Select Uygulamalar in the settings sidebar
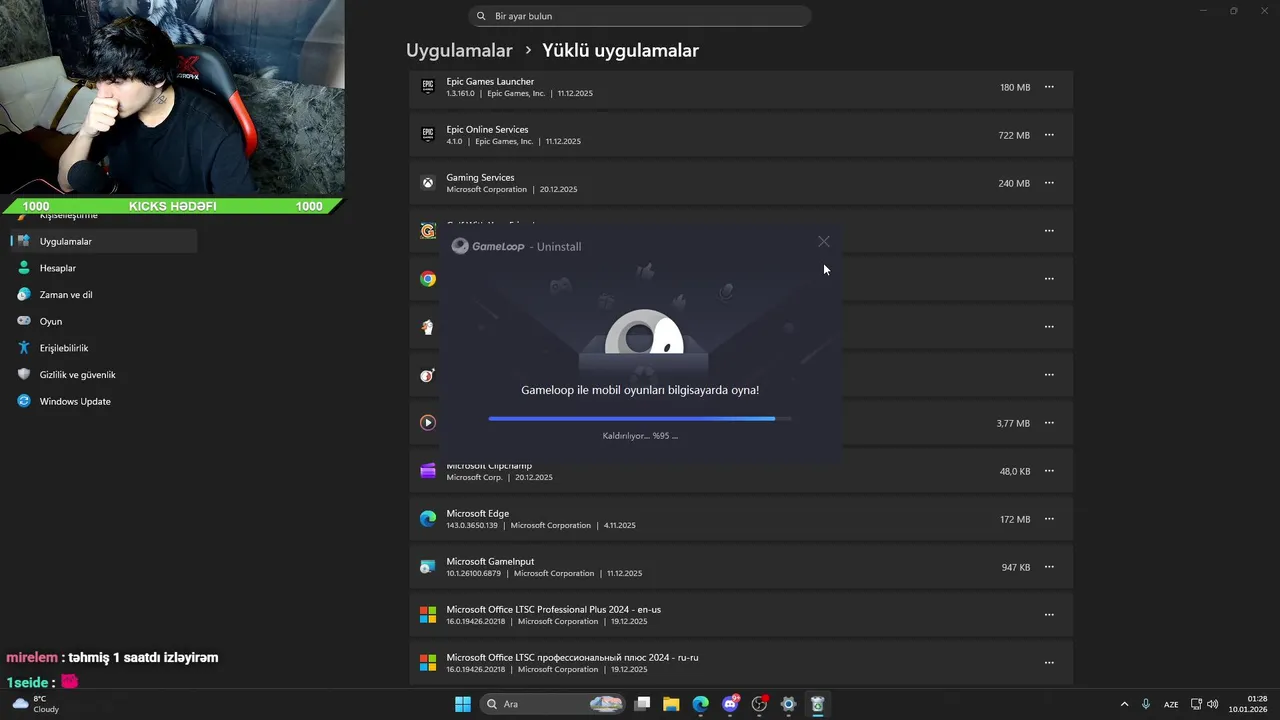The height and width of the screenshot is (720, 1280). (104, 241)
